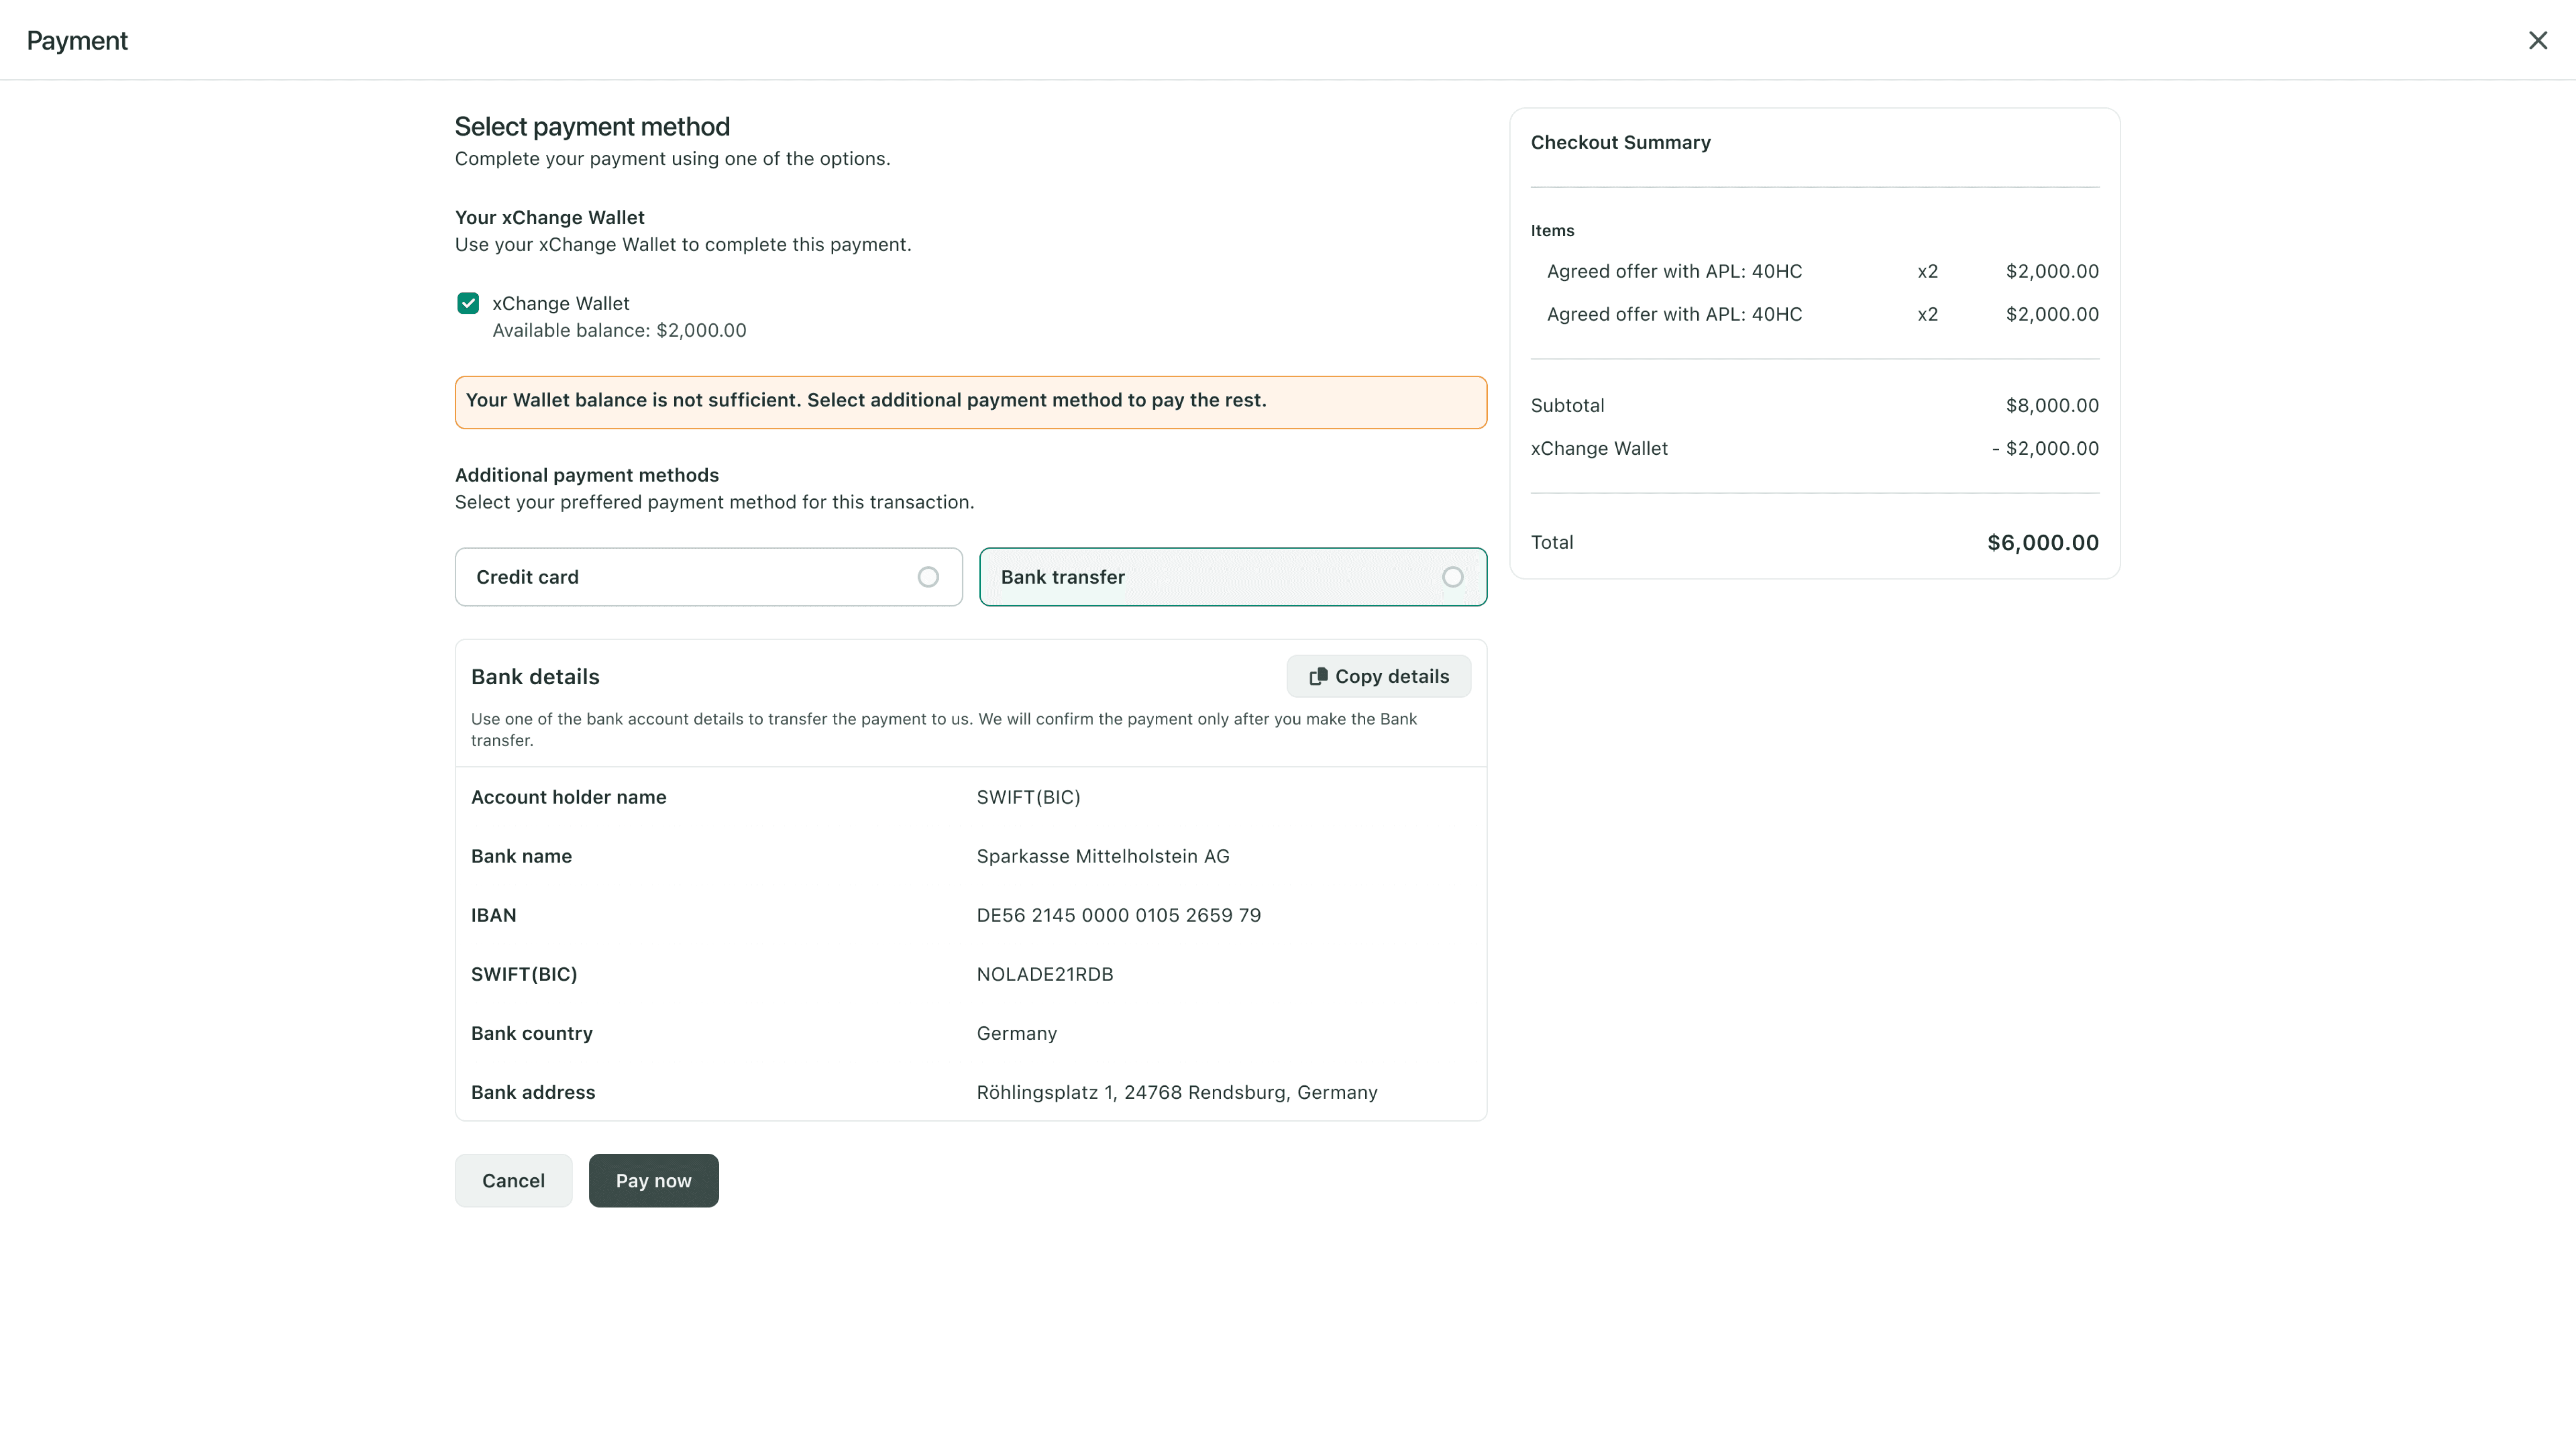Cancel the payment
2576x1449 pixels.
tap(514, 1180)
